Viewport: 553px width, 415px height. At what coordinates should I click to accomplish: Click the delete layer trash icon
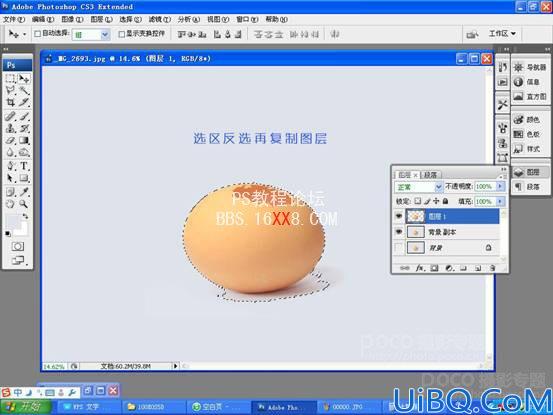click(x=492, y=268)
